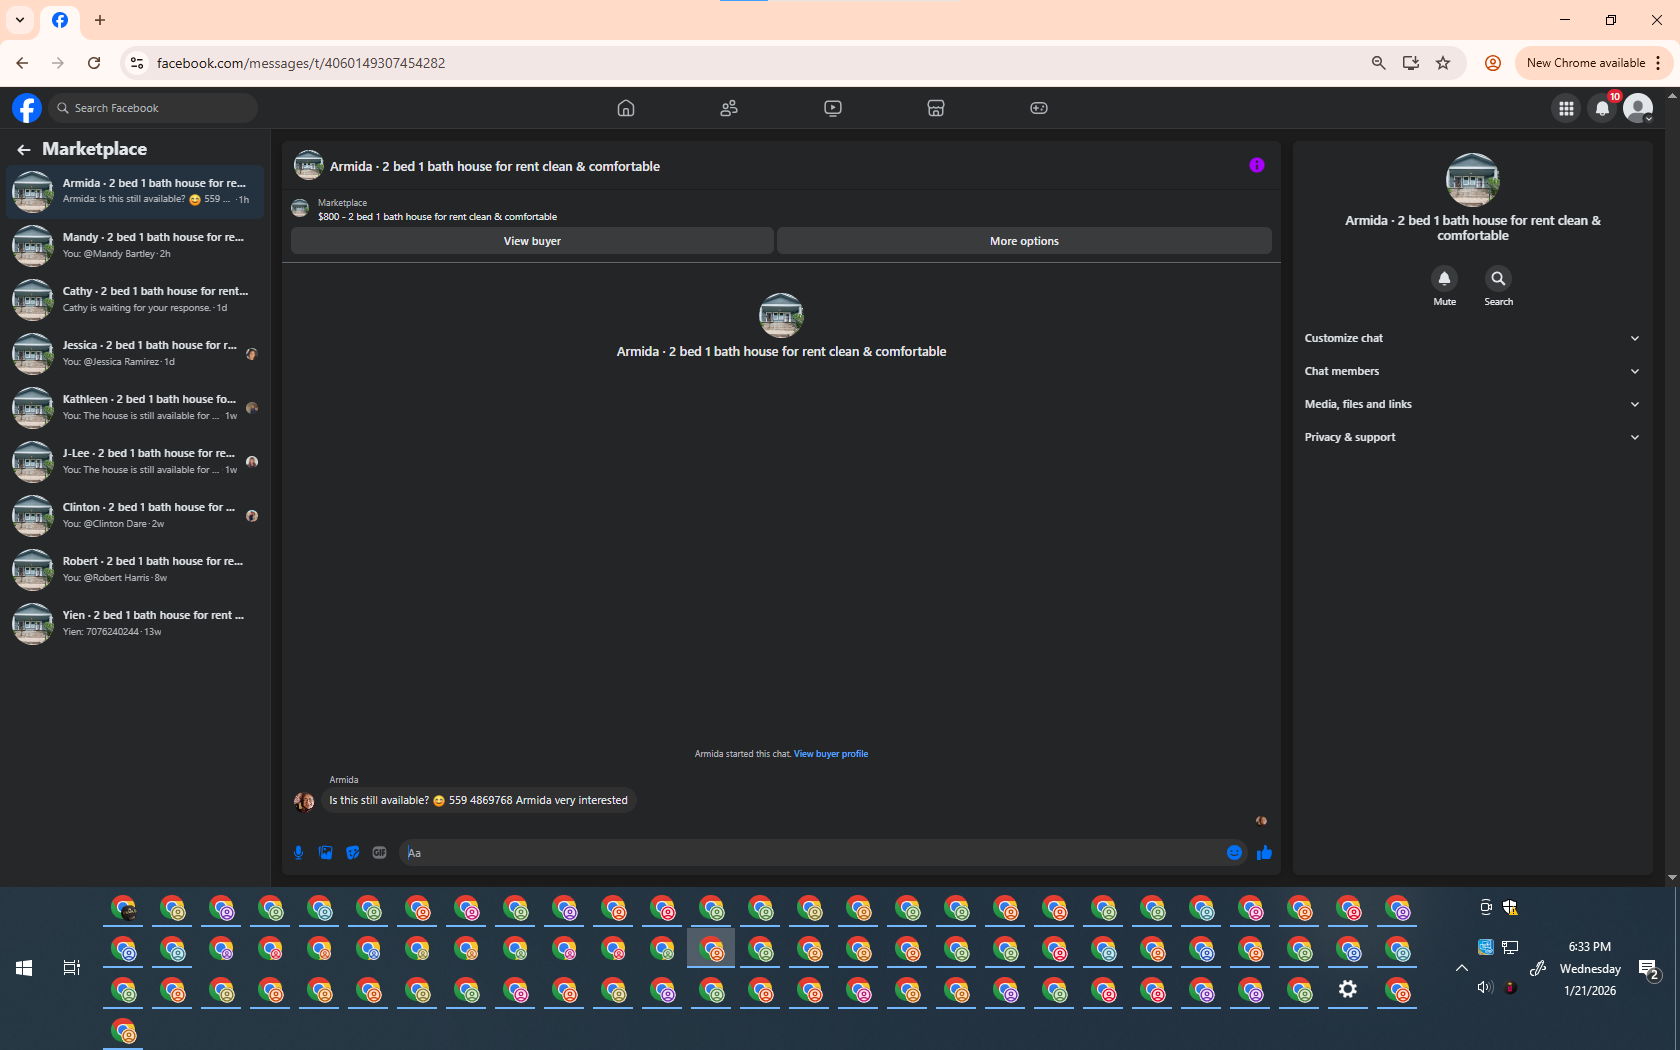Viewport: 1680px width, 1050px height.
Task: Expand Privacy & support section
Action: [1472, 437]
